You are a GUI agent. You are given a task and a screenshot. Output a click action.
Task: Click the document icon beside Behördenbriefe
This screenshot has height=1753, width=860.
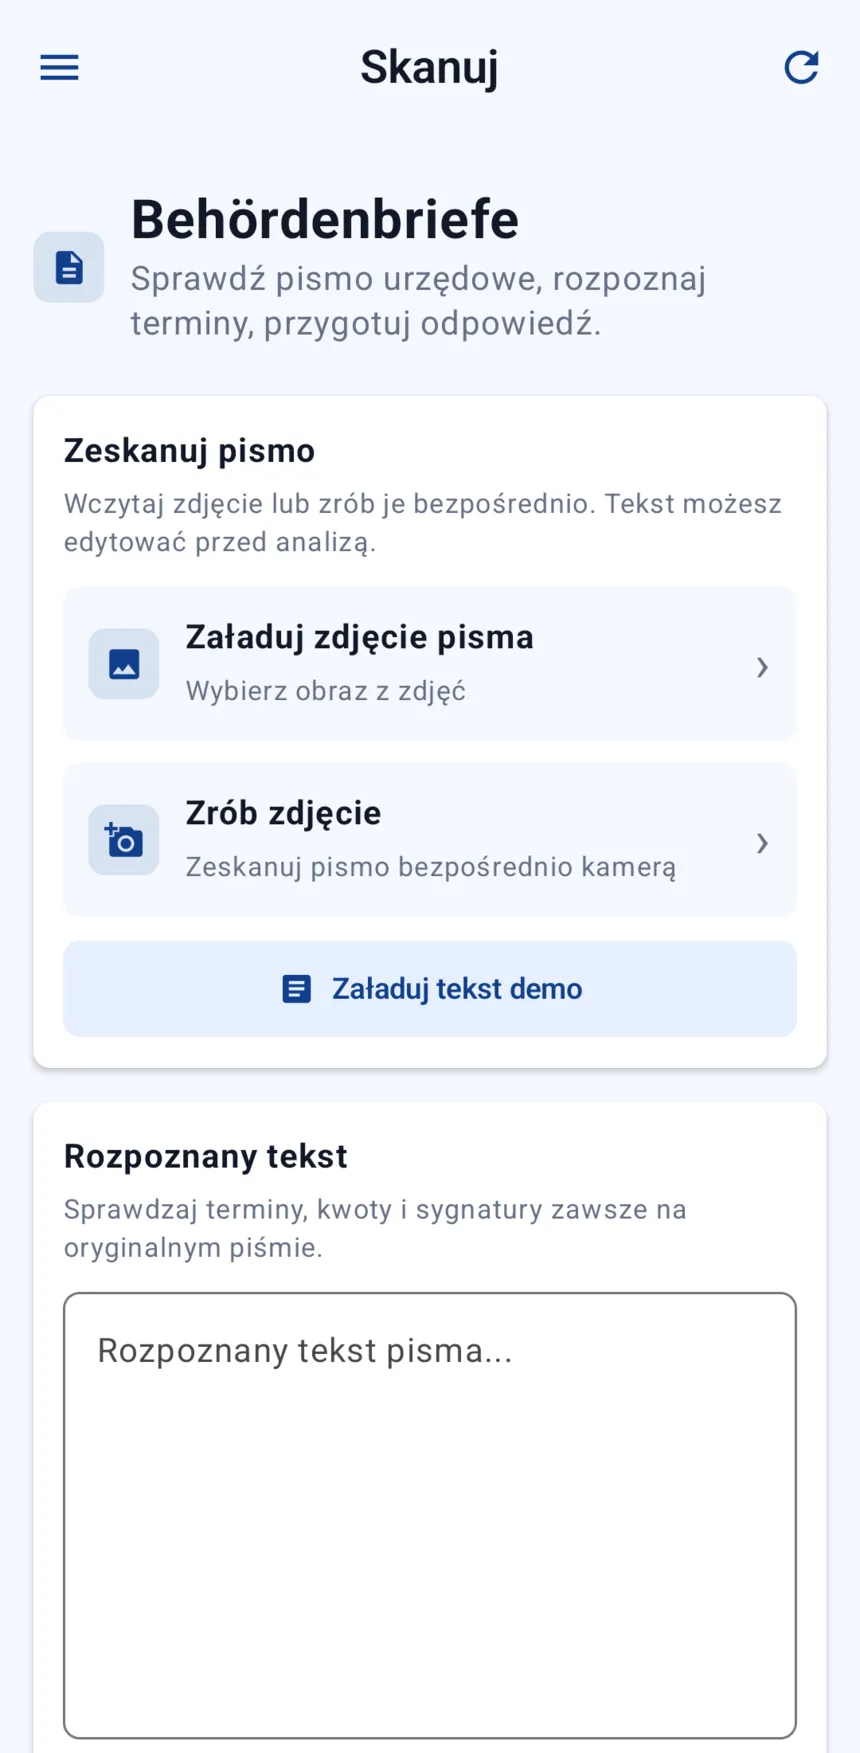point(69,267)
